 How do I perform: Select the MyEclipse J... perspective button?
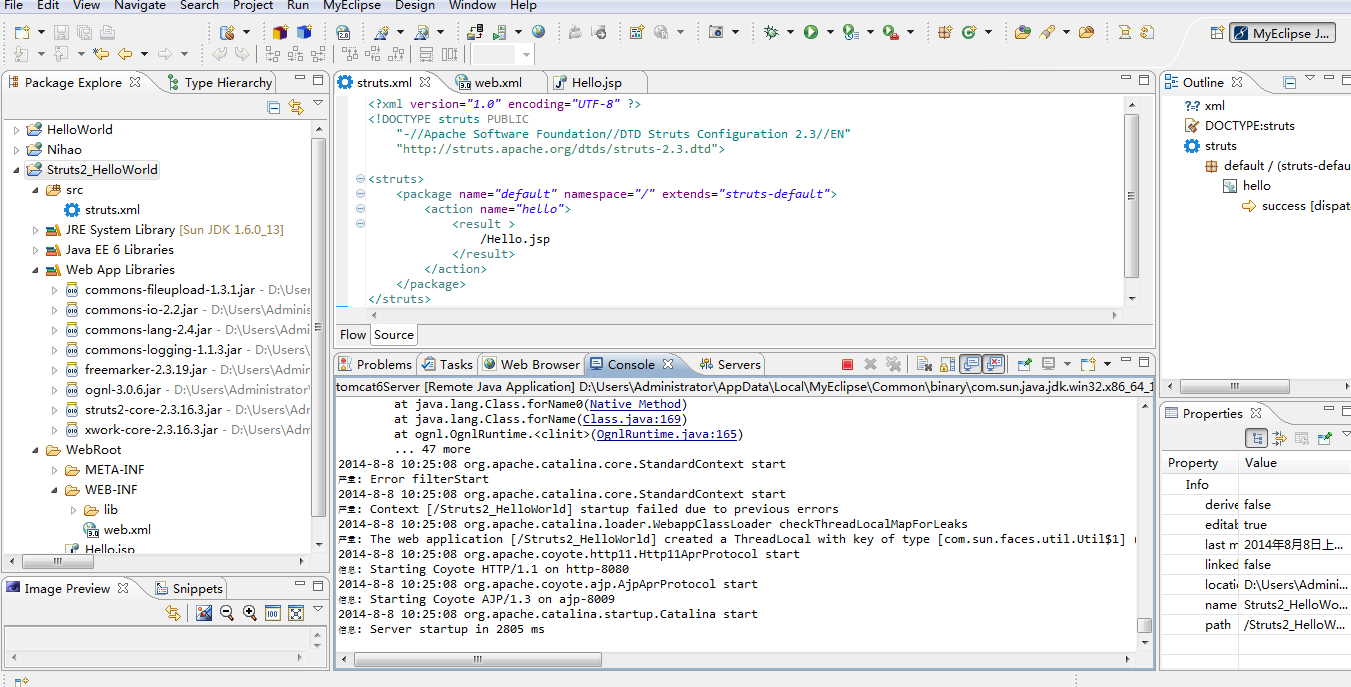(1283, 33)
